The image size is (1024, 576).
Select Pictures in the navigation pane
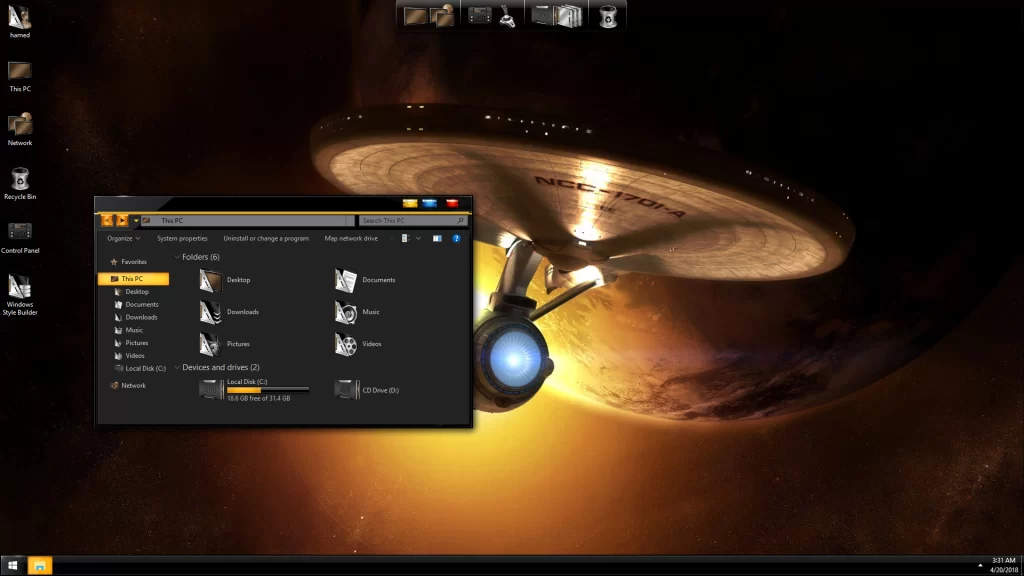(x=136, y=343)
